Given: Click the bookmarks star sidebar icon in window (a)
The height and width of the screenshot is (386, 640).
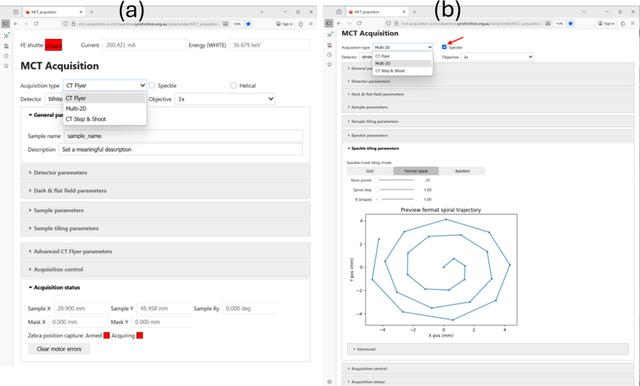Looking at the screenshot, I should pyautogui.click(x=6, y=65).
